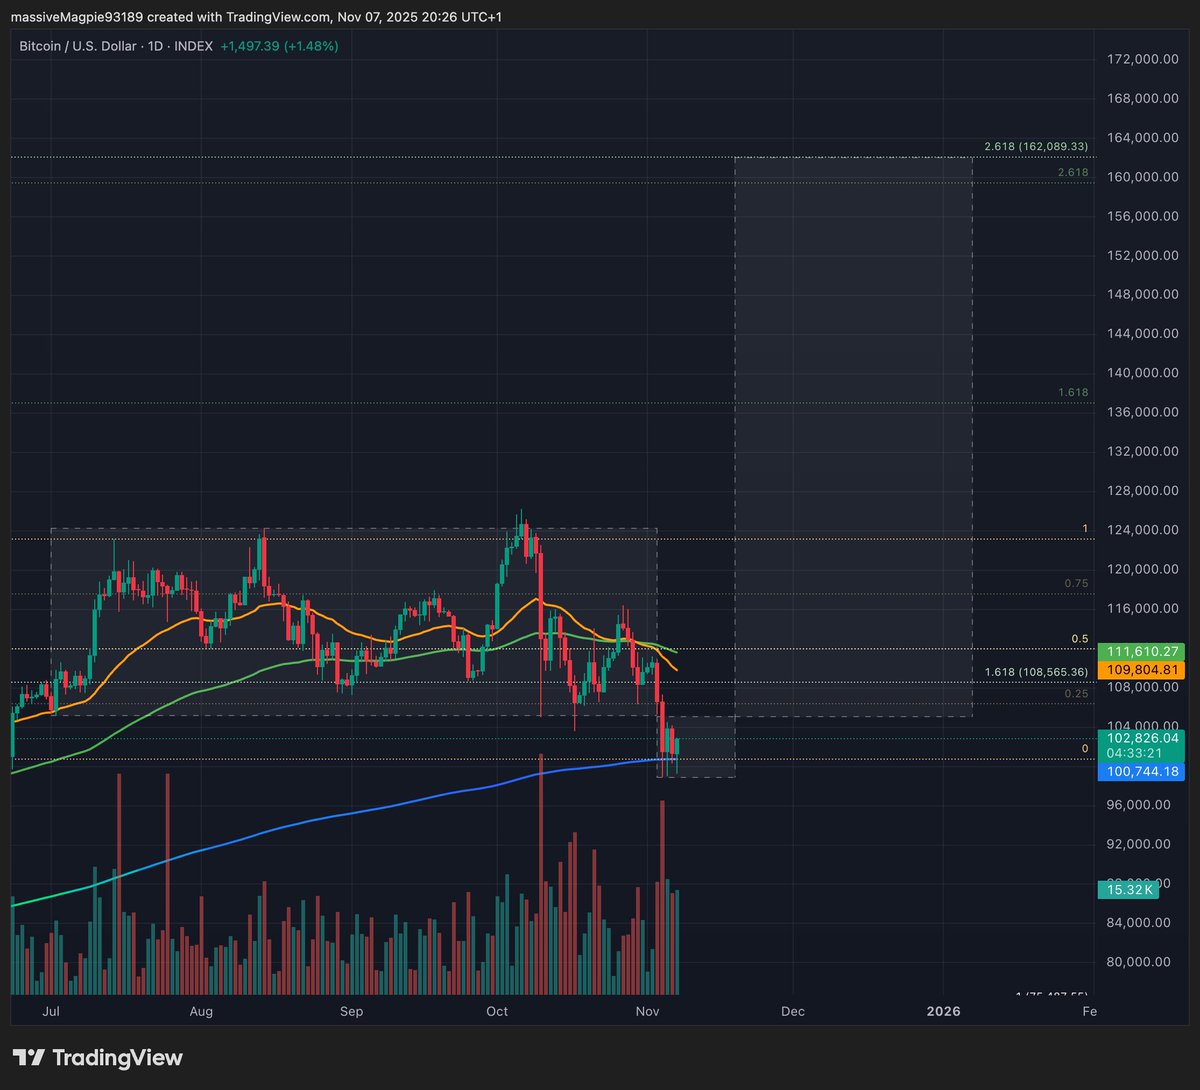Select the orange 109,804.81 price label
Image resolution: width=1200 pixels, height=1090 pixels.
(x=1141, y=670)
